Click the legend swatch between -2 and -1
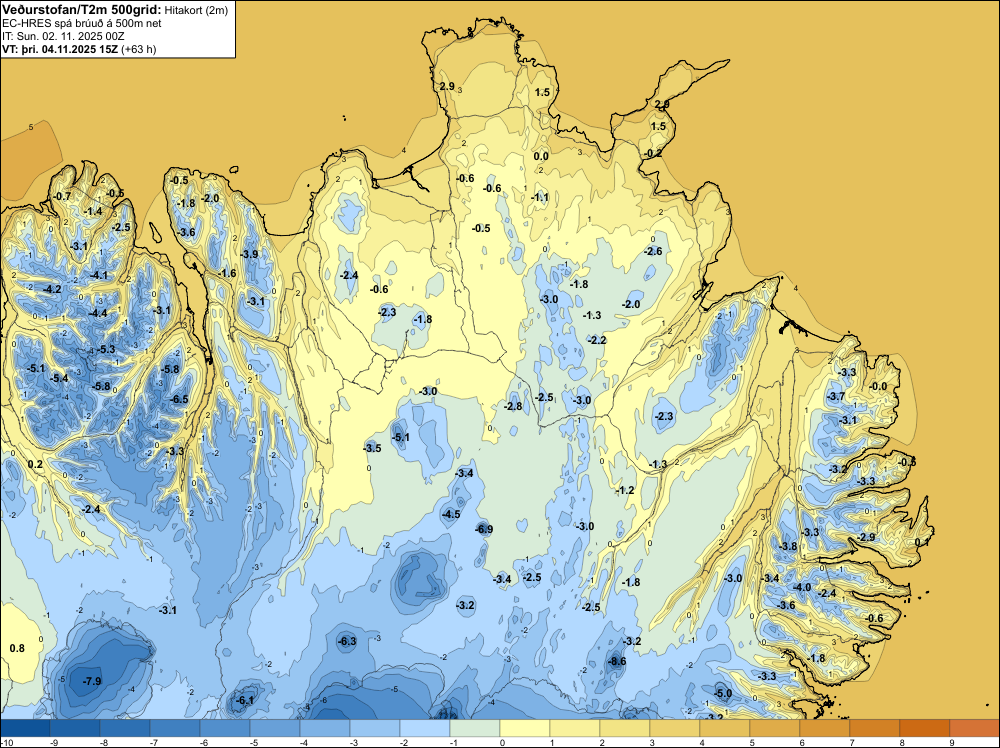This screenshot has height=748, width=1000. tap(425, 728)
